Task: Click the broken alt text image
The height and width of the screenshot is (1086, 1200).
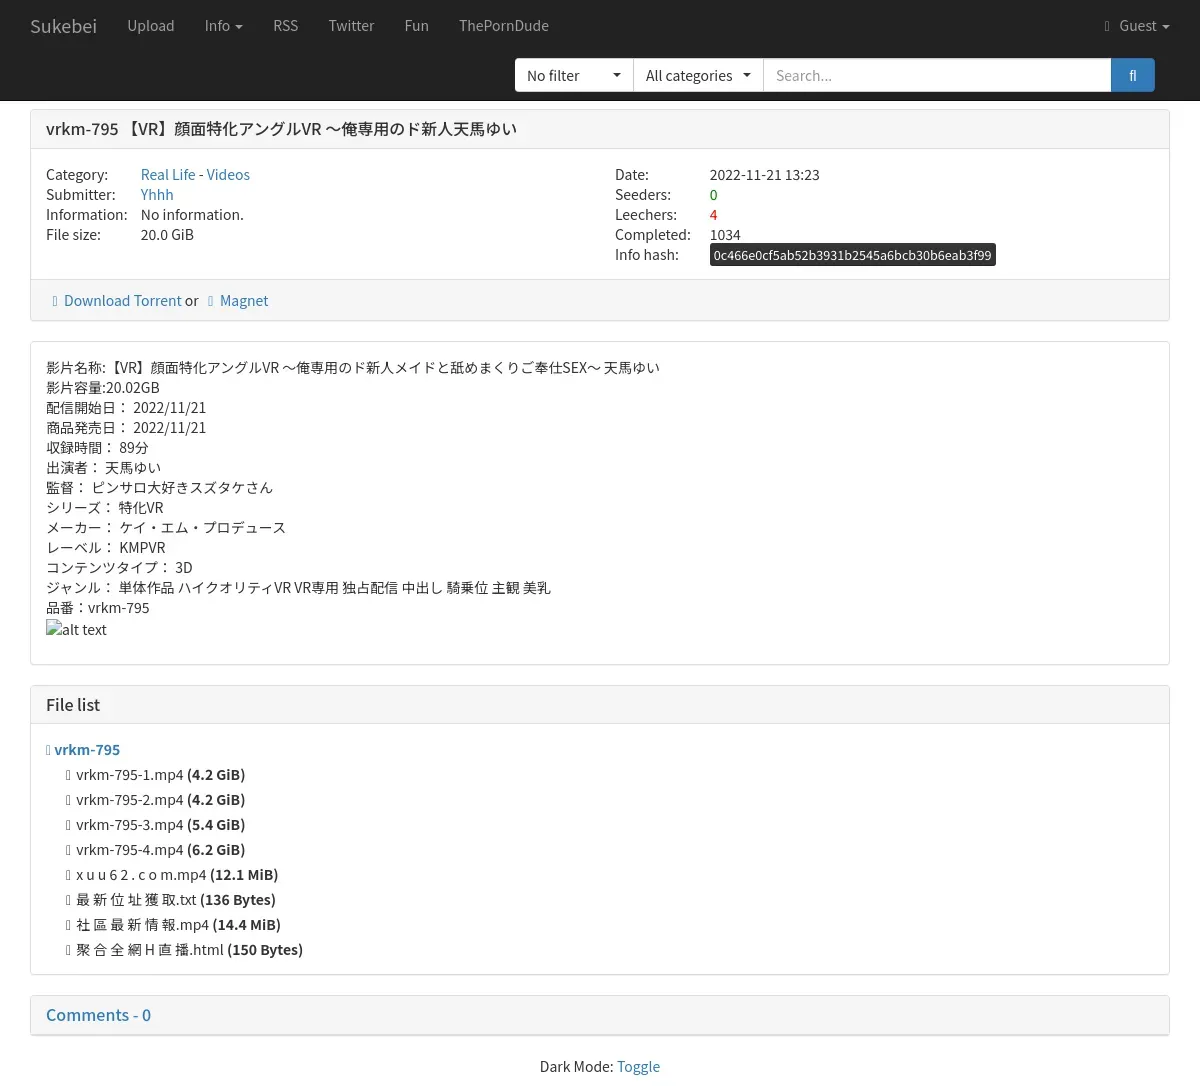Action: click(76, 629)
